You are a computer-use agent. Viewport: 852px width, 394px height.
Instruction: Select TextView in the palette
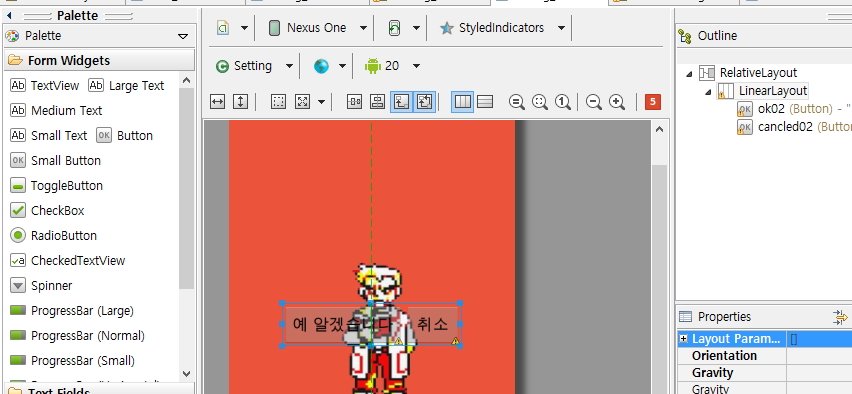[x=45, y=85]
